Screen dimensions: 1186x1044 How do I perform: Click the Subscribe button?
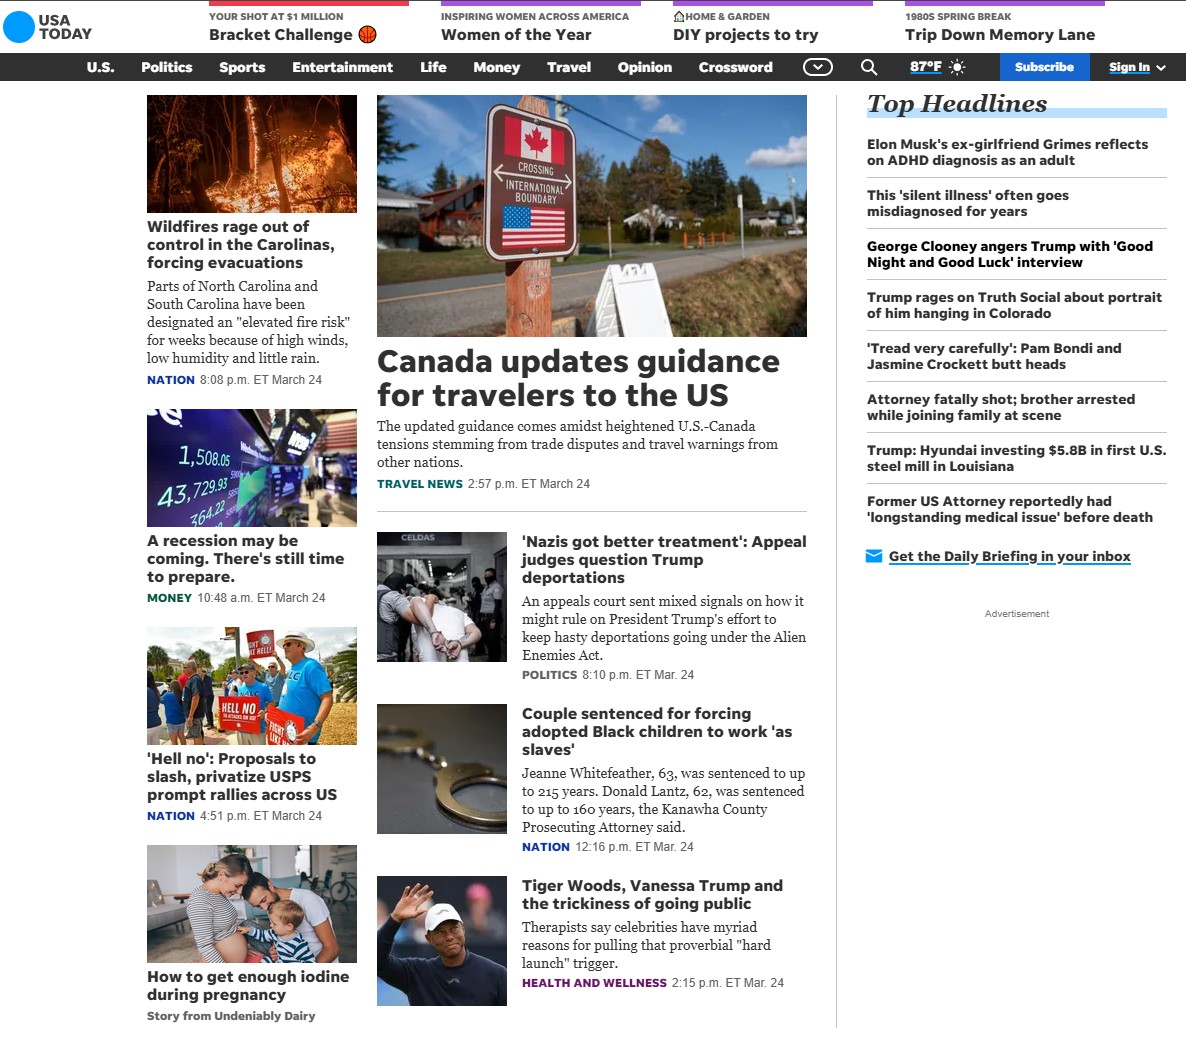(1045, 67)
